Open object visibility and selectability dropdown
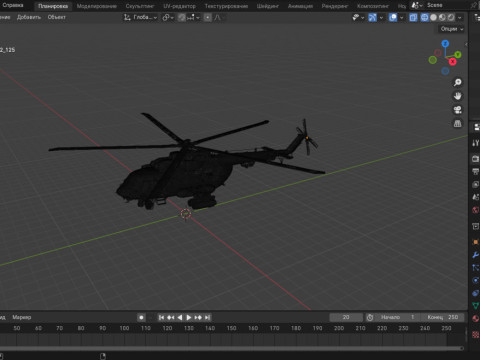Screen dimensions: 480x360 (x=358, y=17)
